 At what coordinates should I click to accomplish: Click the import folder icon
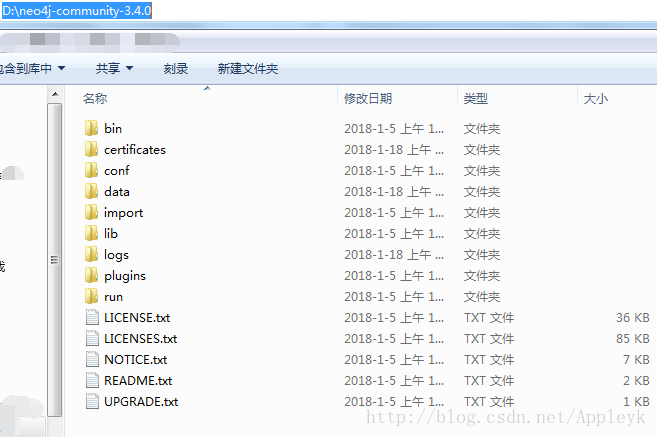(x=91, y=212)
